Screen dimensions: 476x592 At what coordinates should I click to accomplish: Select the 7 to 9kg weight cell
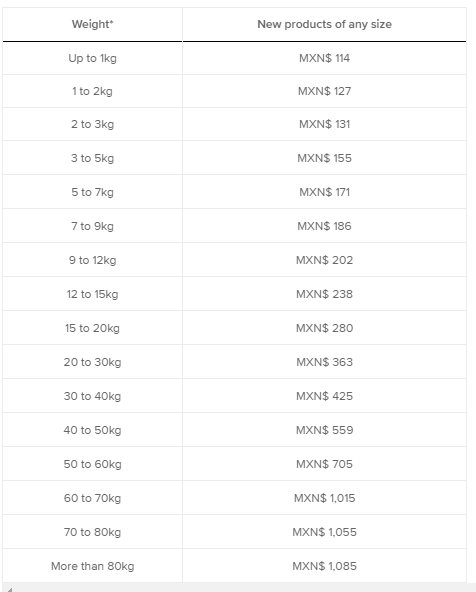92,226
